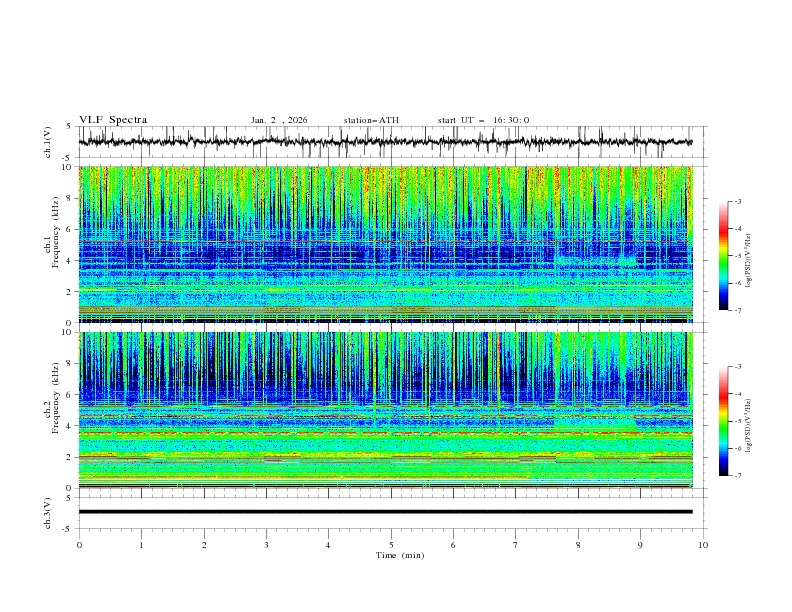The image size is (792, 612).
Task: Click the ch.2 color bar 'log(PSD)(V²/Hz)' label
Action: pyautogui.click(x=749, y=426)
